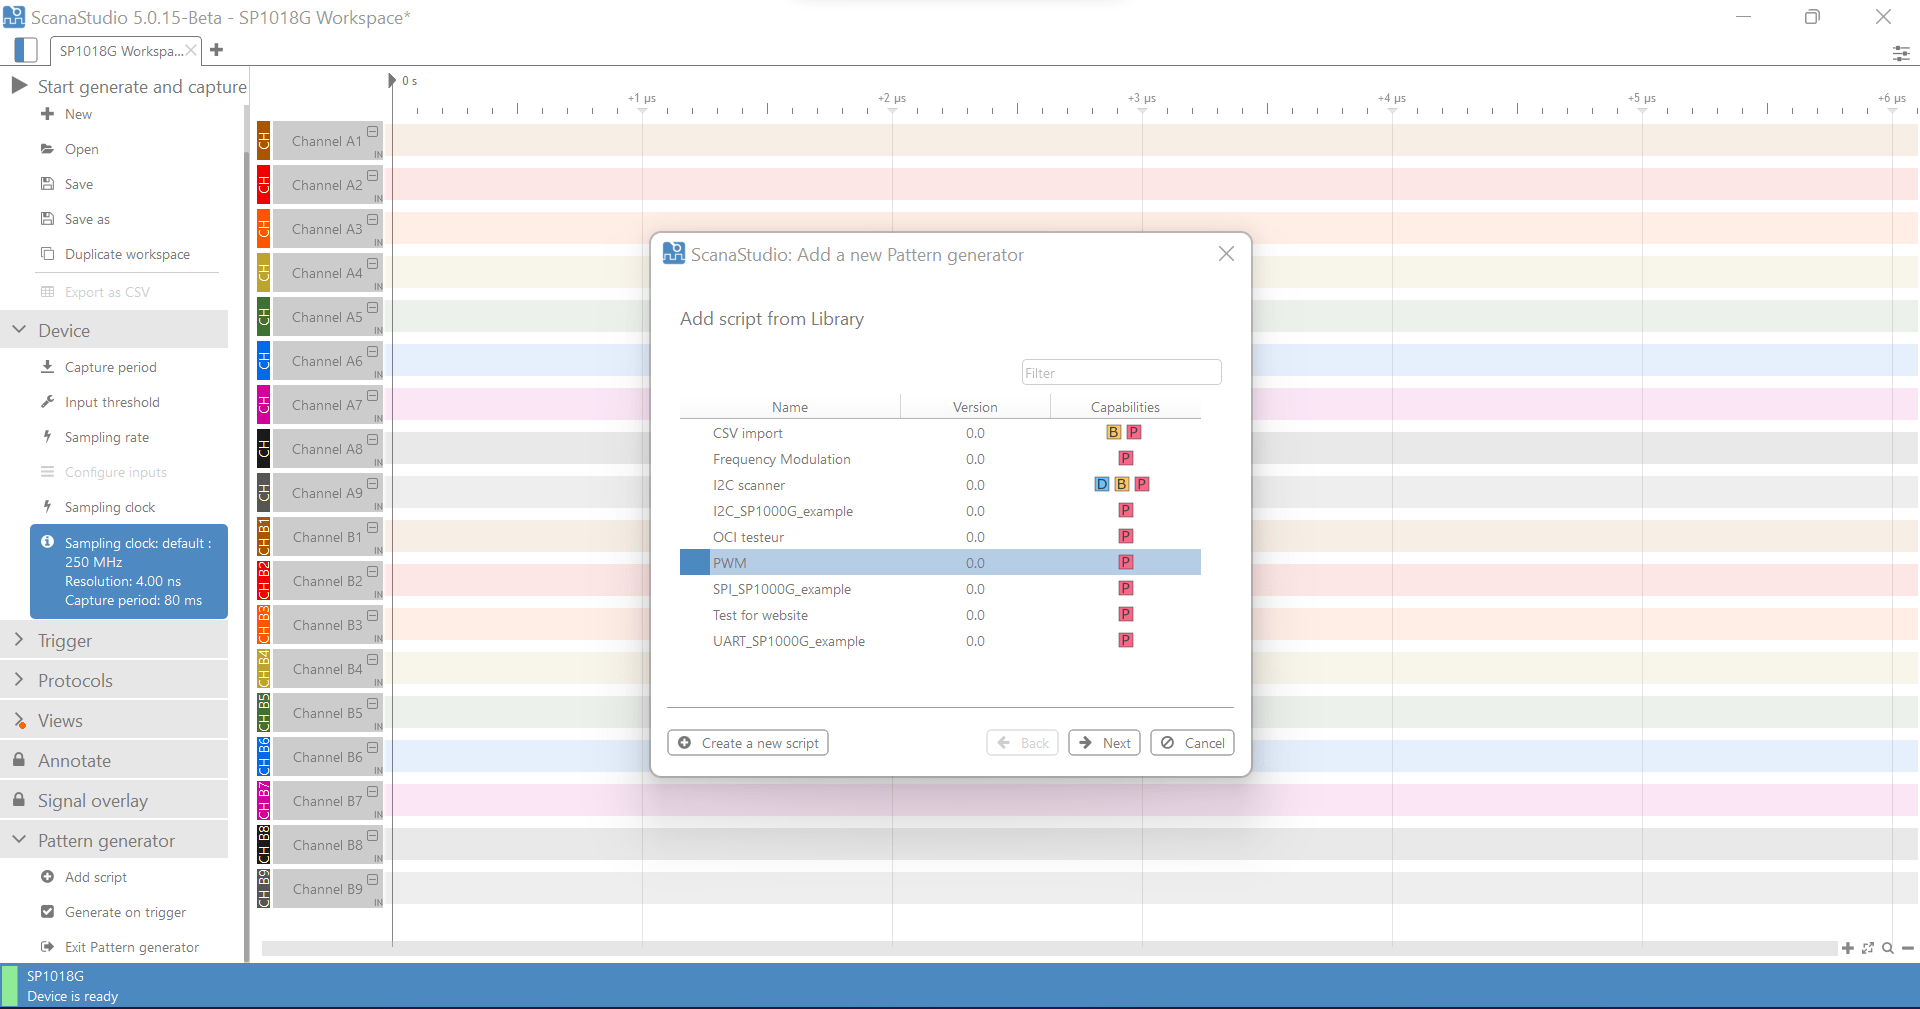Click the red Channel A2 color label
This screenshot has height=1009, width=1920.
coord(264,185)
